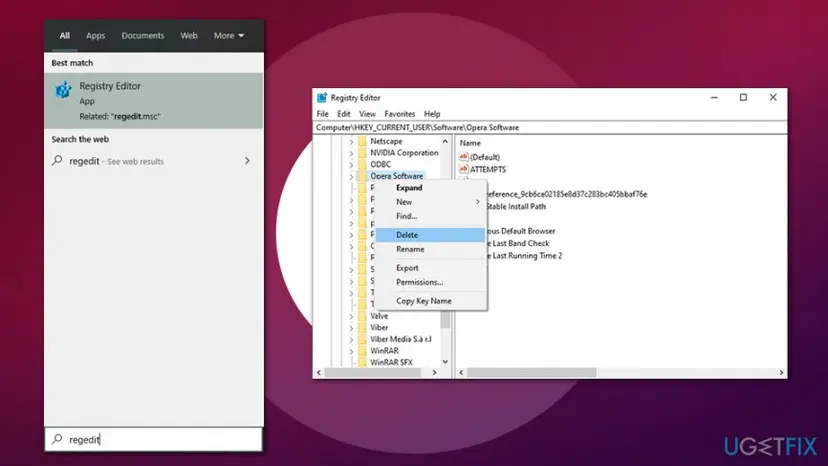
Task: Choose Export from the context menu
Action: [431, 268]
